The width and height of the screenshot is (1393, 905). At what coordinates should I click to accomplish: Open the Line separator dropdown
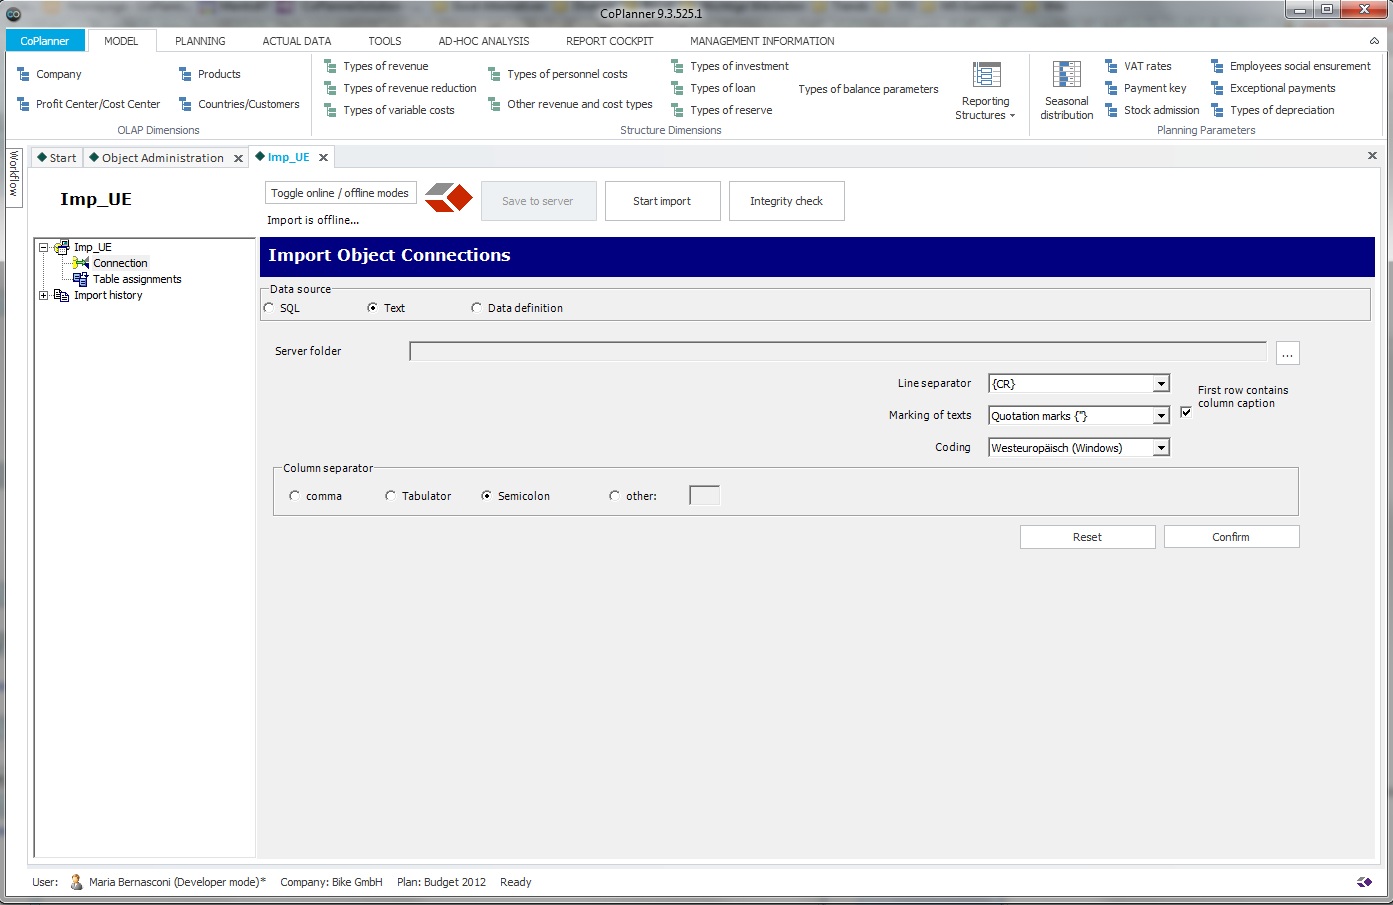pyautogui.click(x=1161, y=384)
